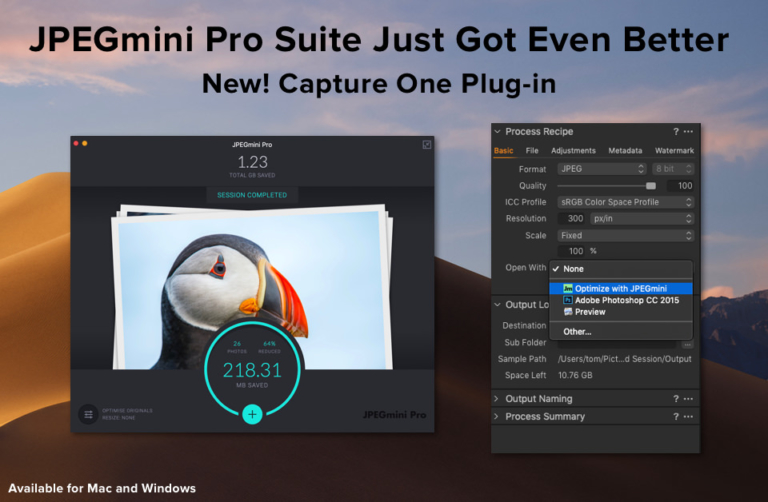
Task: Click the teal plus add-photos button
Action: pyautogui.click(x=252, y=414)
